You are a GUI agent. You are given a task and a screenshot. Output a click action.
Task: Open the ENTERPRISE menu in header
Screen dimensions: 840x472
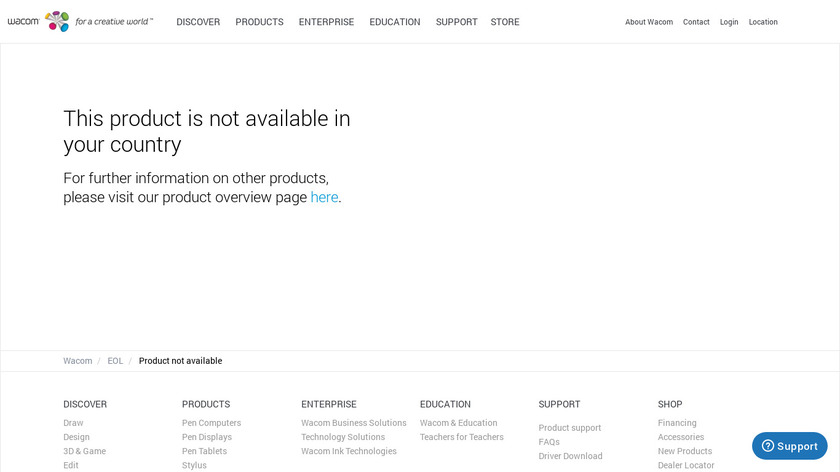326,22
